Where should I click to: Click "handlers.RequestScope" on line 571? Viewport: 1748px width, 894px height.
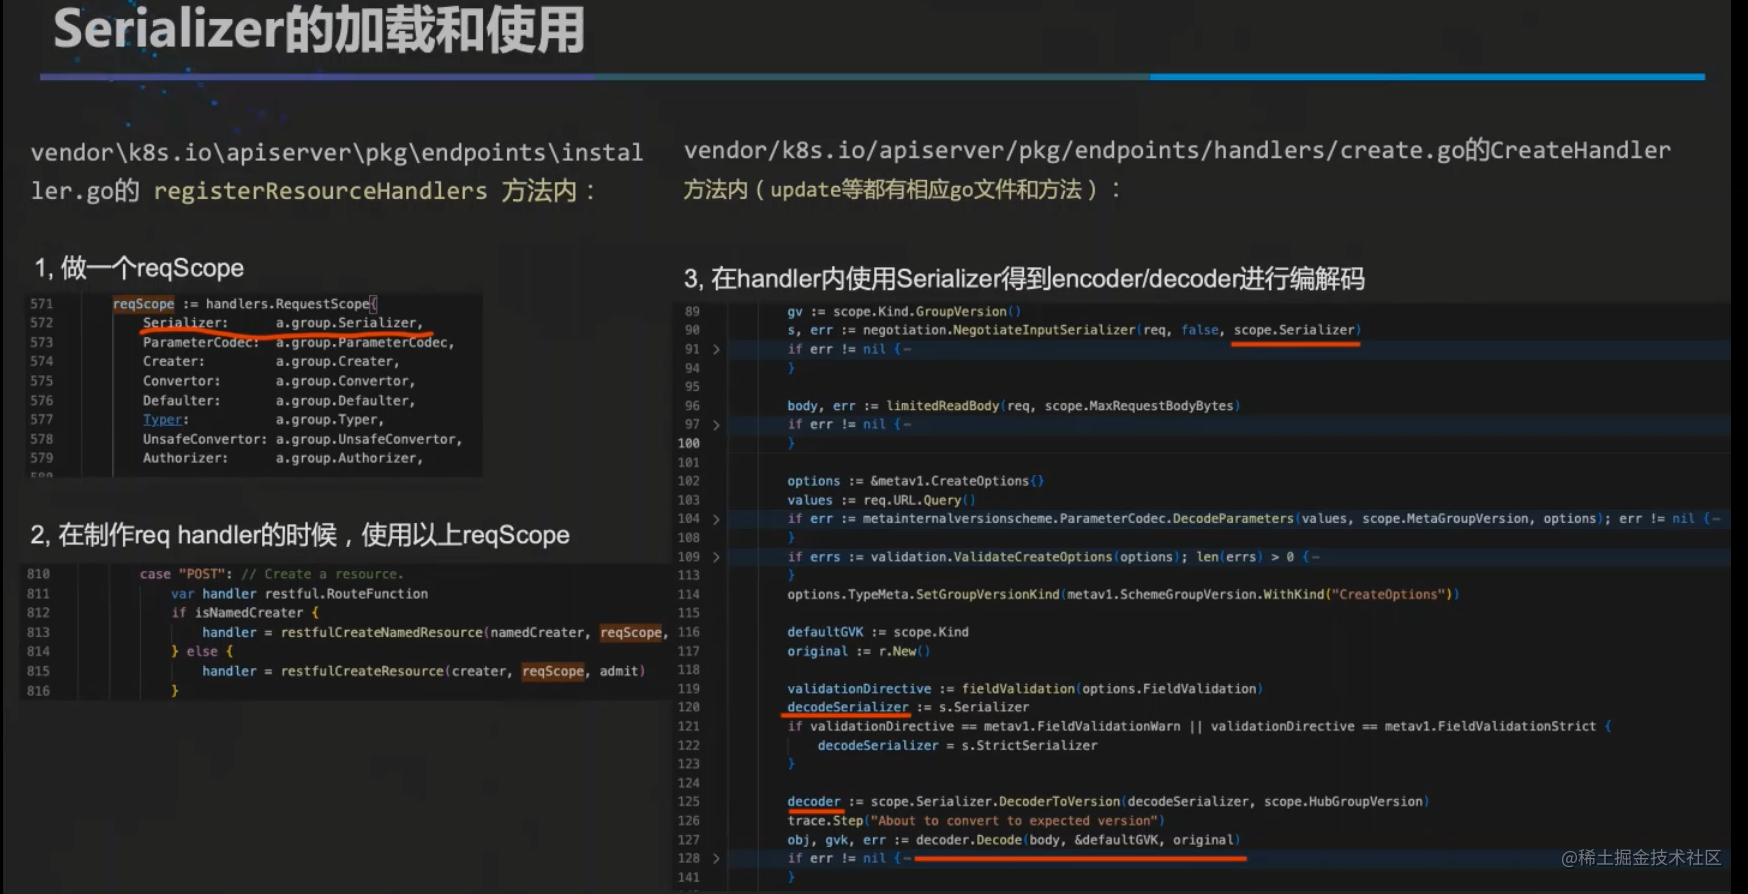tap(288, 304)
